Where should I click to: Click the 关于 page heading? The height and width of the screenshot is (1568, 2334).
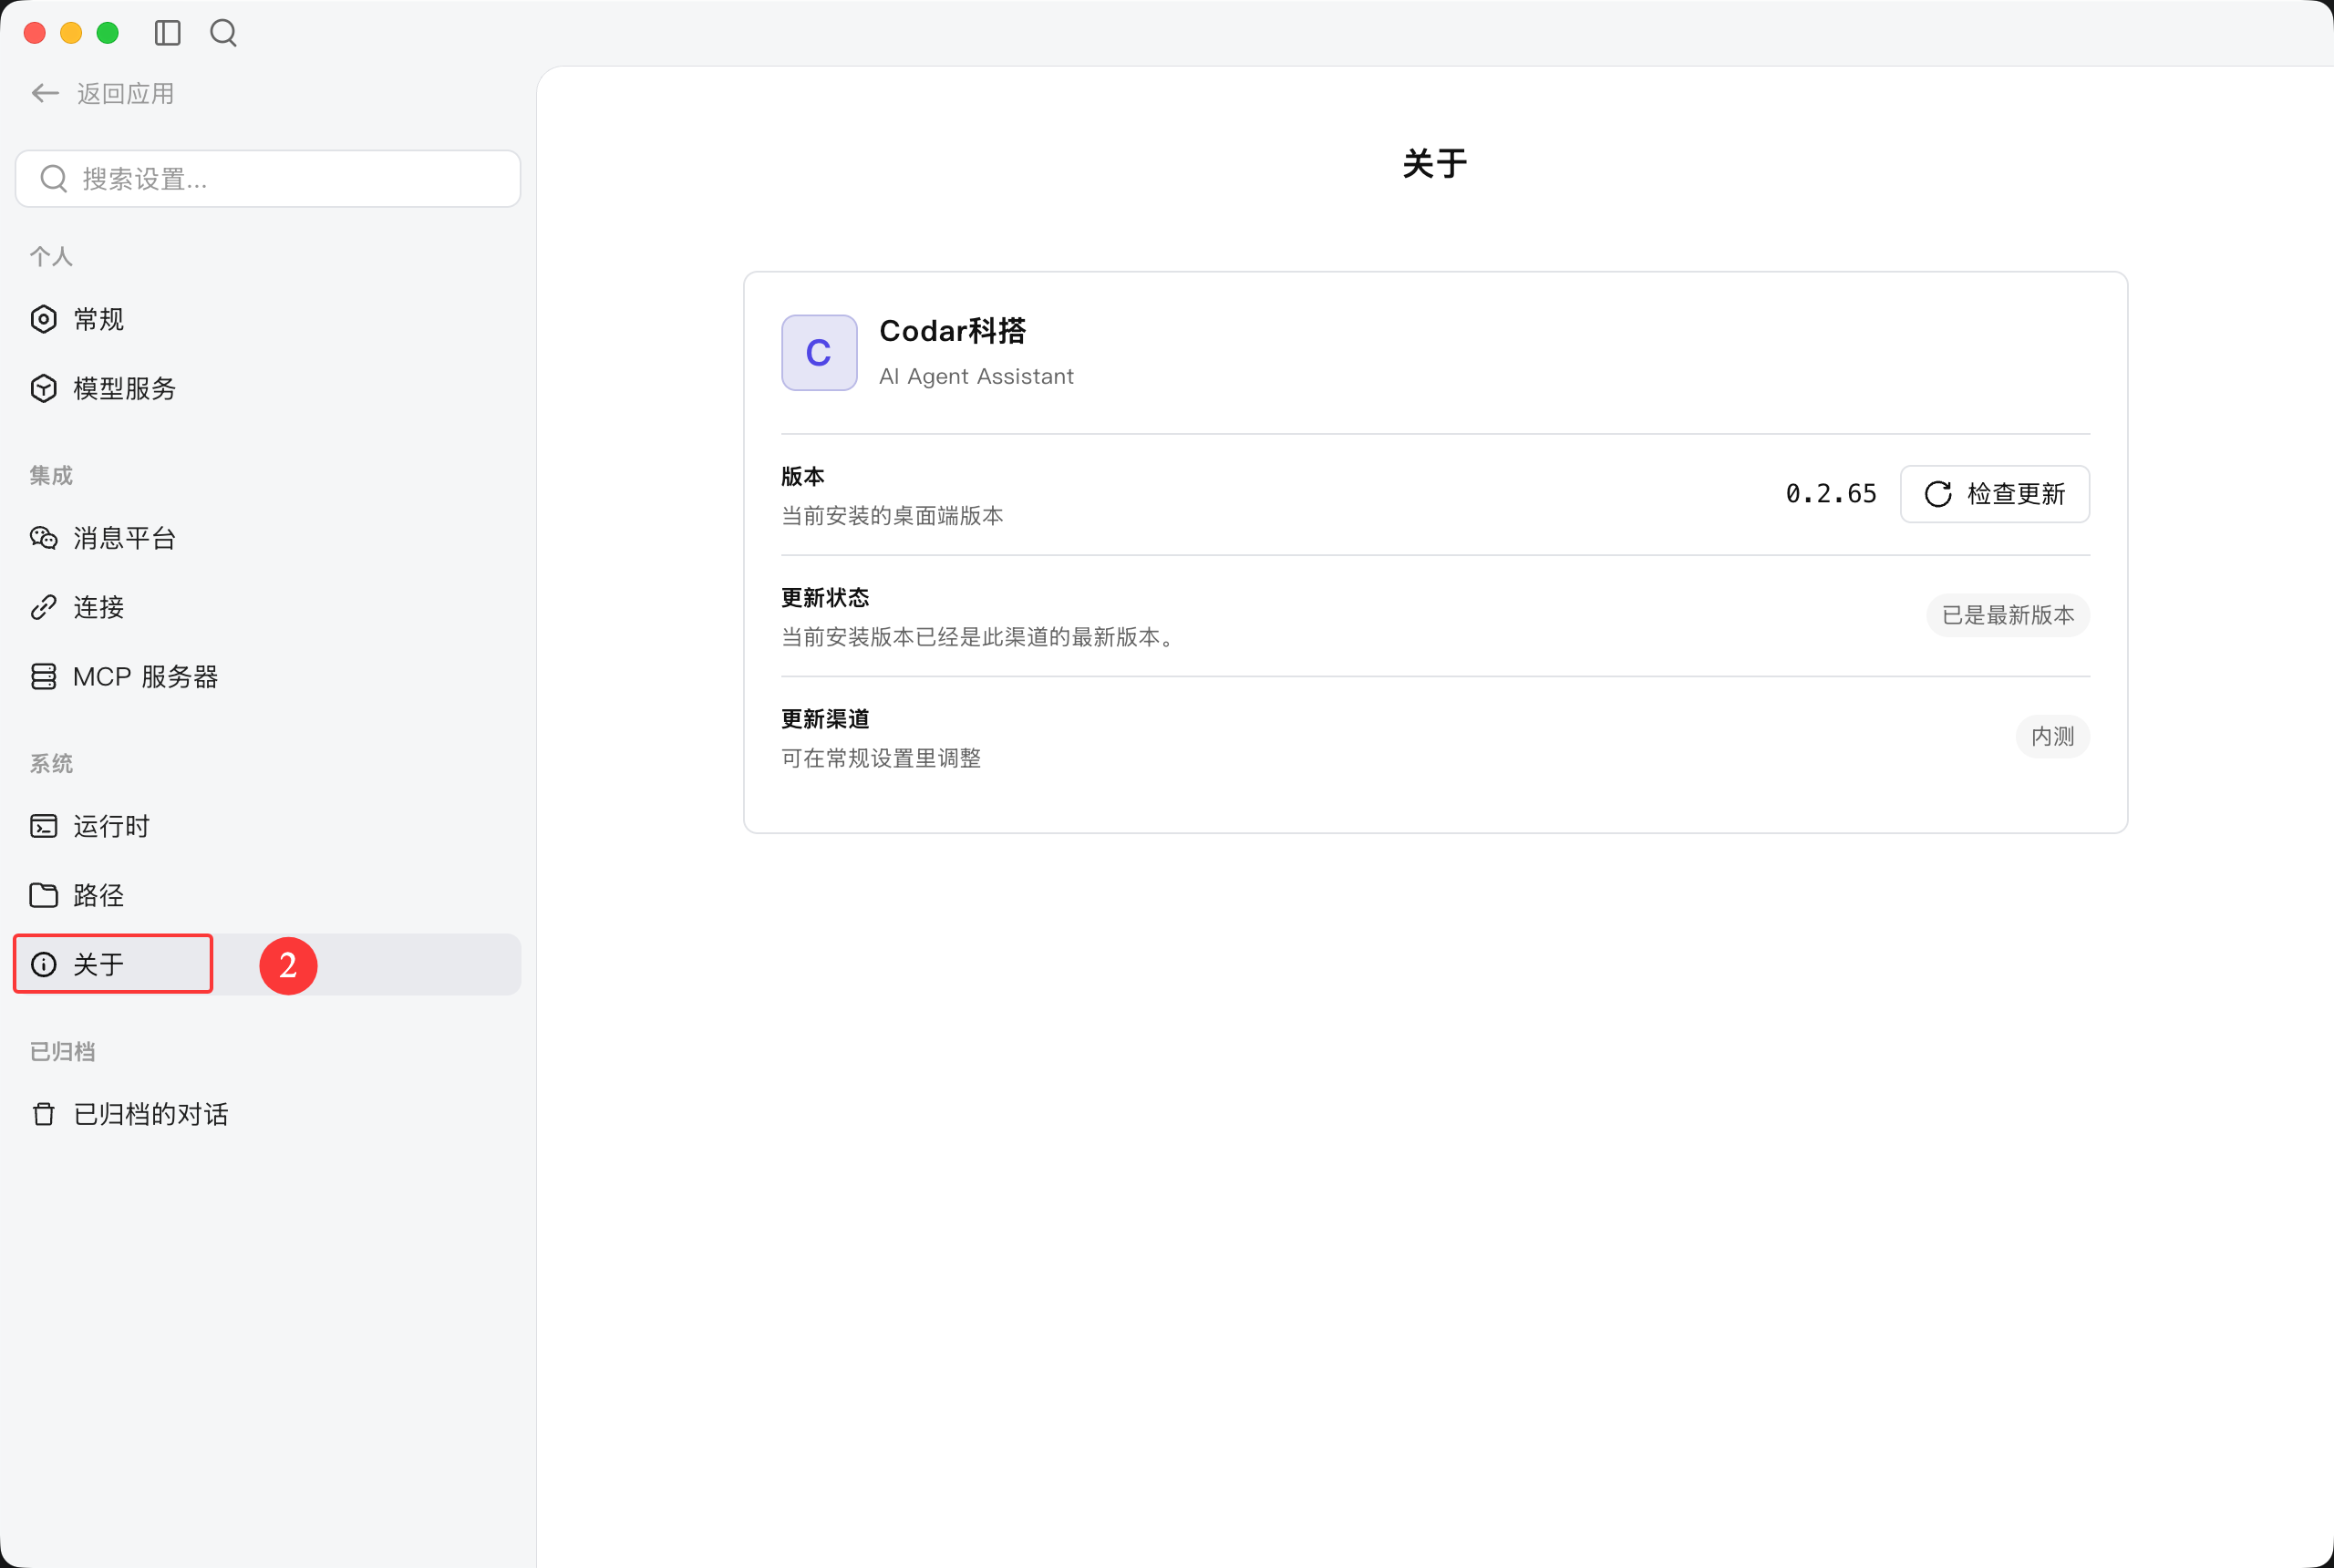tap(1435, 163)
